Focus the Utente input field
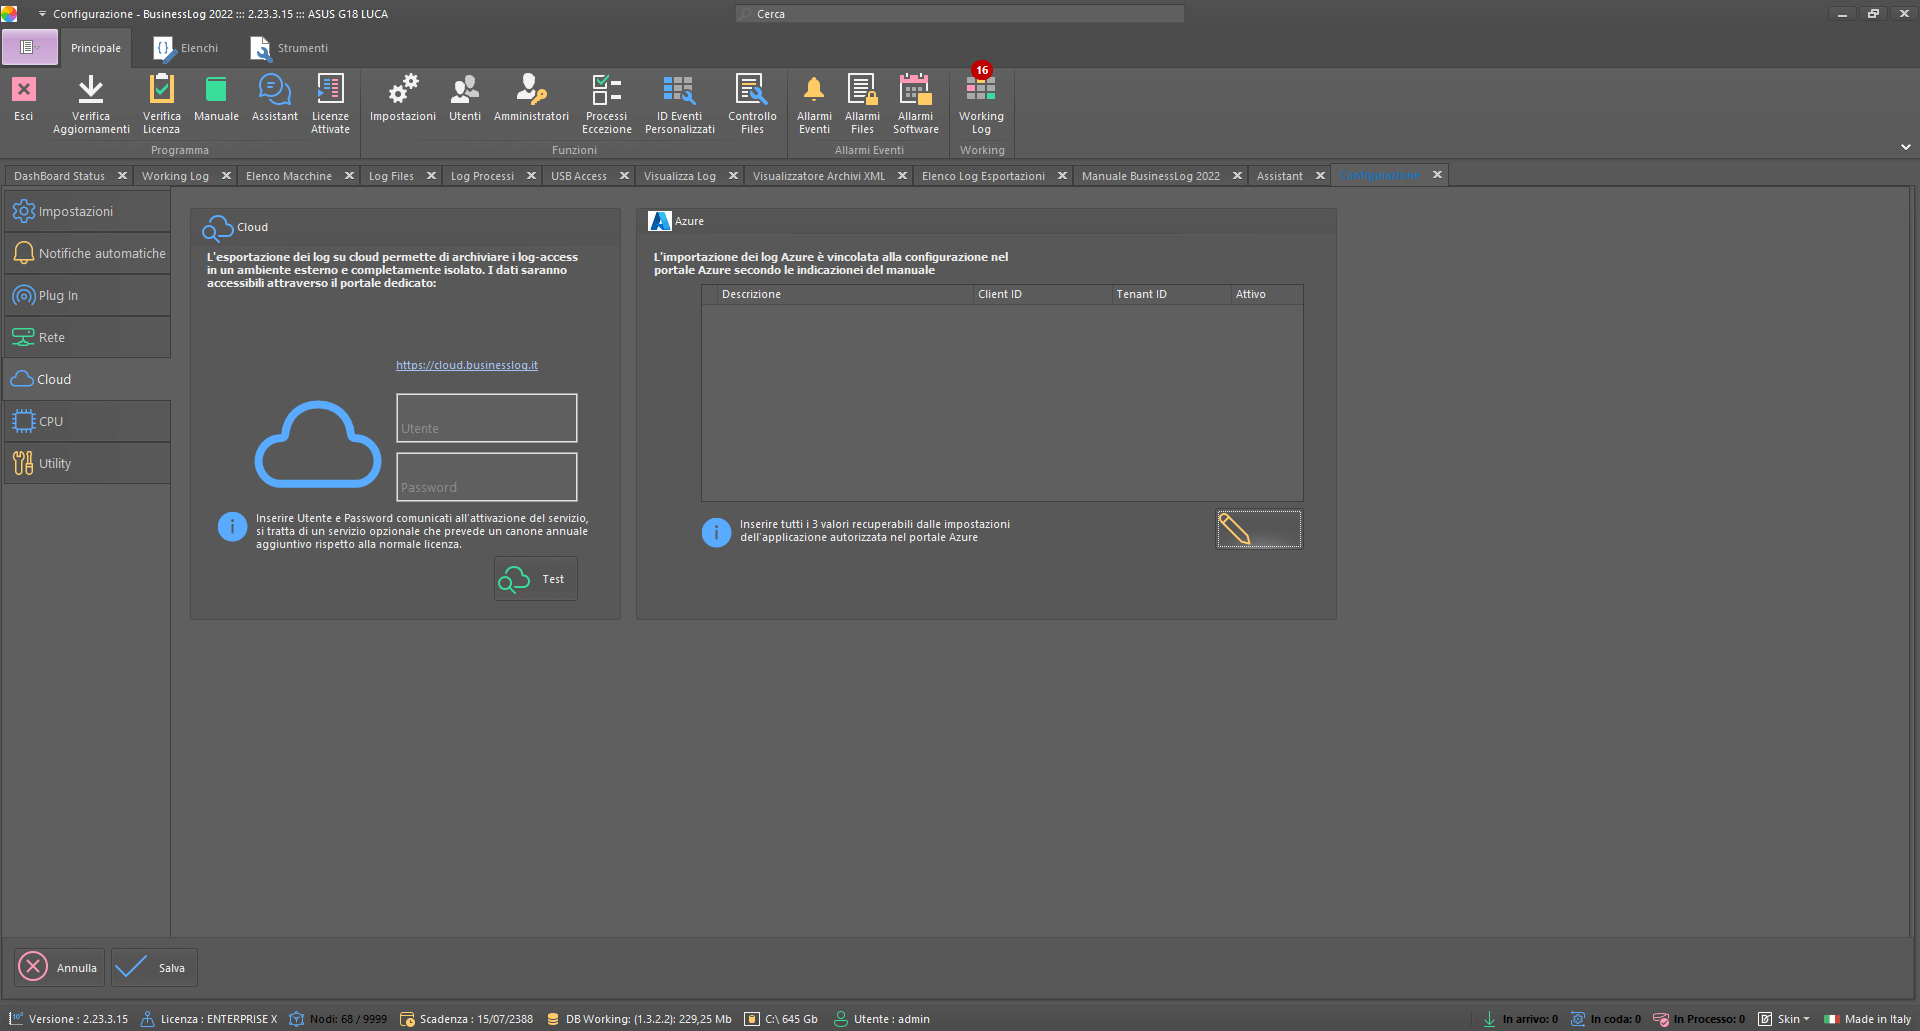 487,418
